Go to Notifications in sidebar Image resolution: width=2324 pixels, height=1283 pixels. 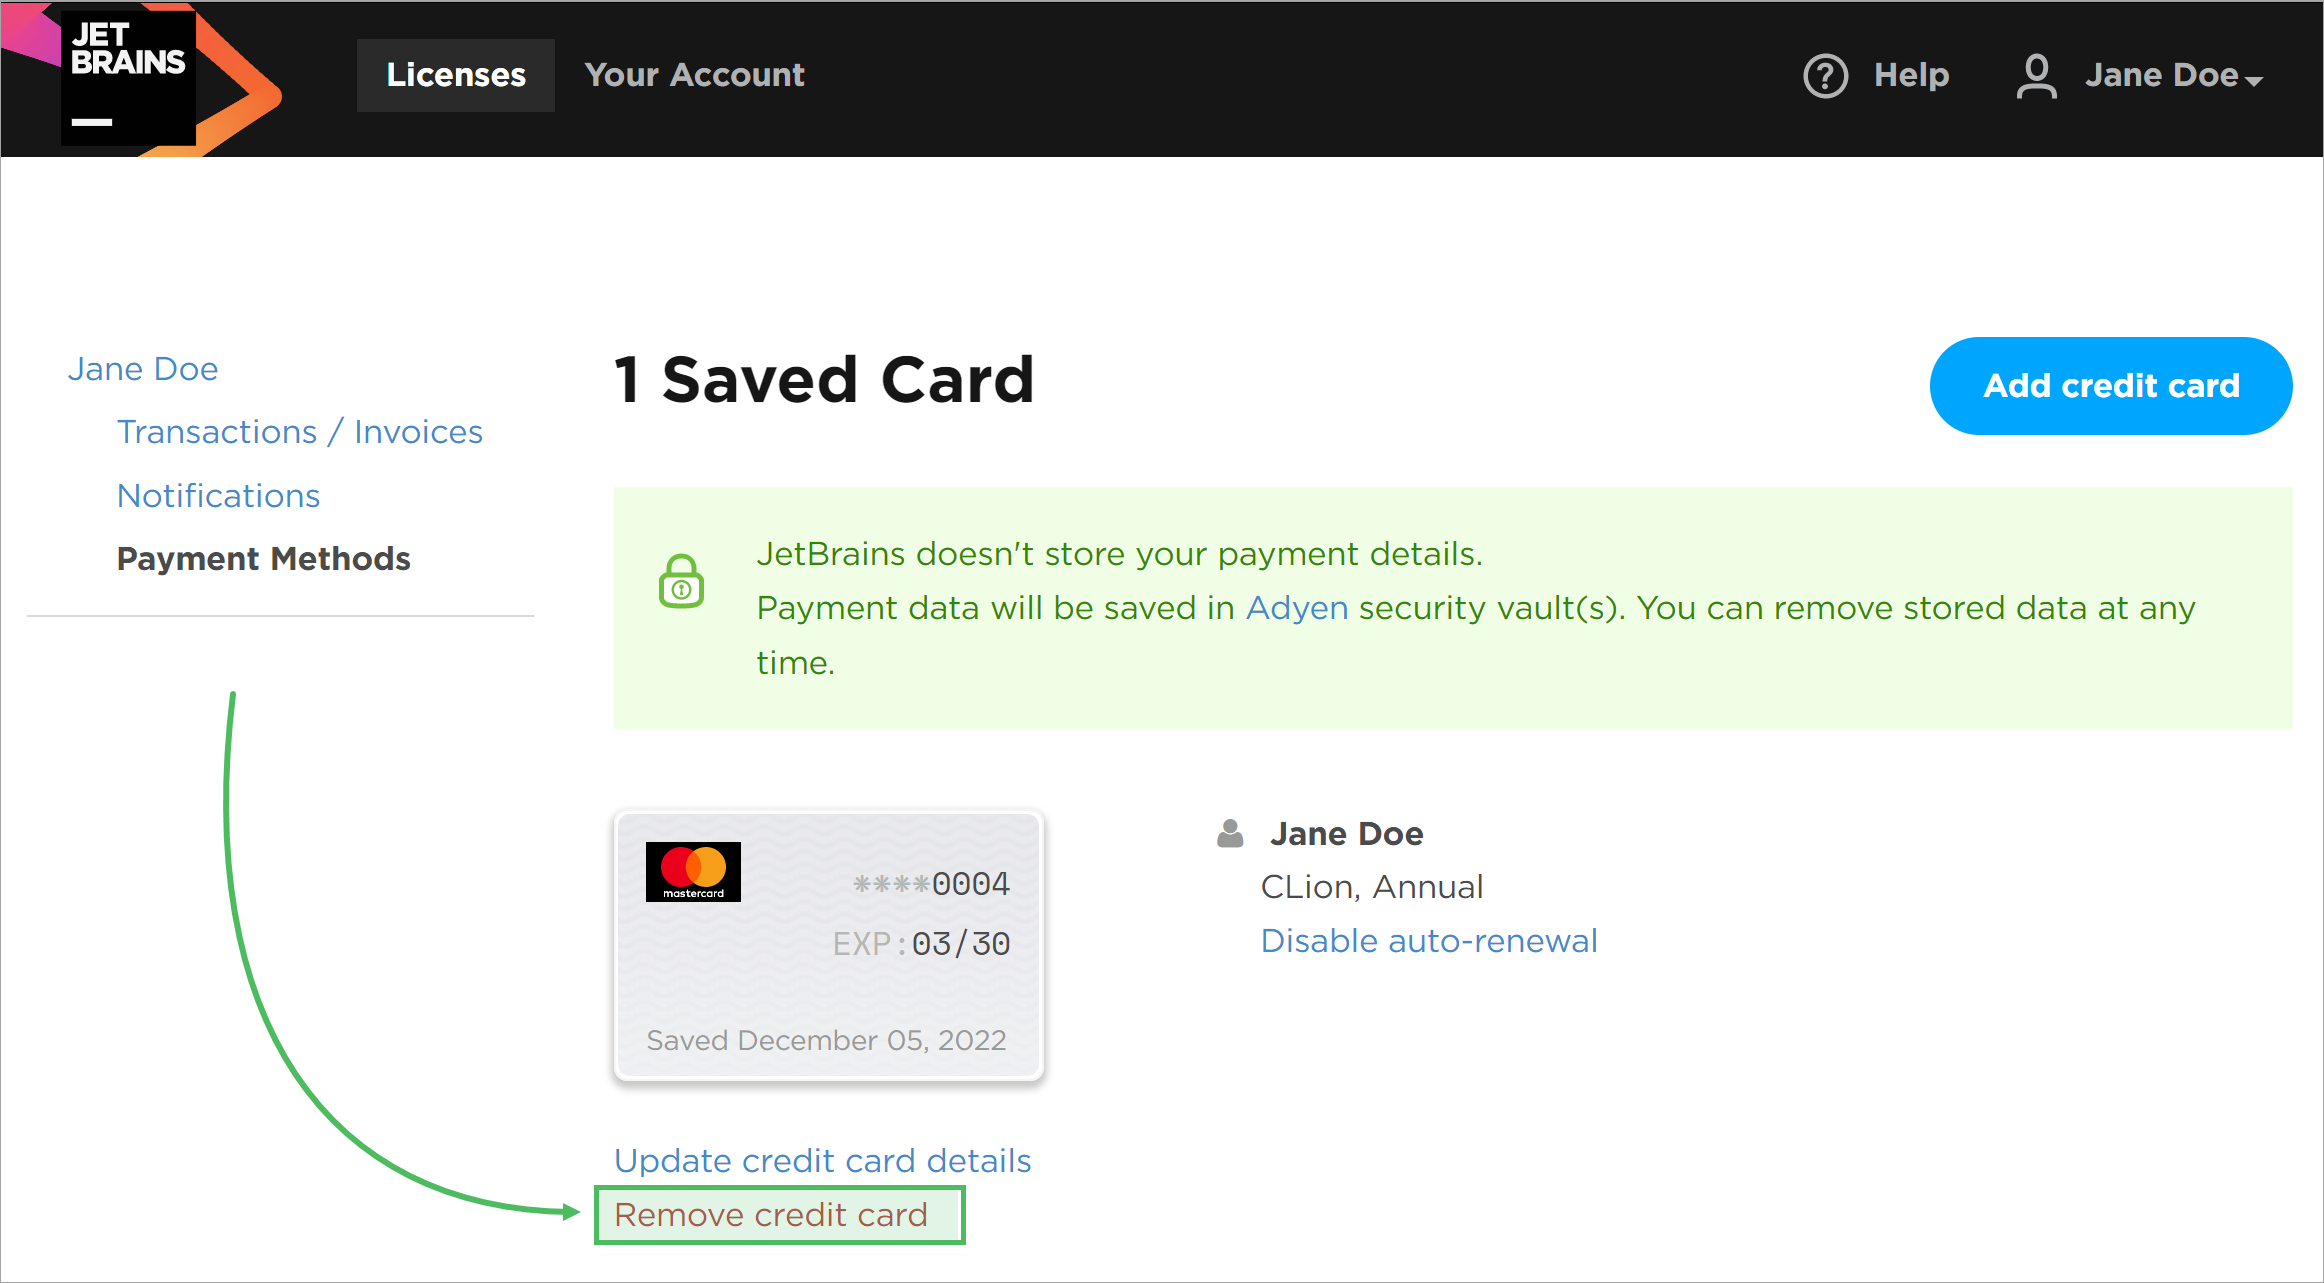click(218, 496)
